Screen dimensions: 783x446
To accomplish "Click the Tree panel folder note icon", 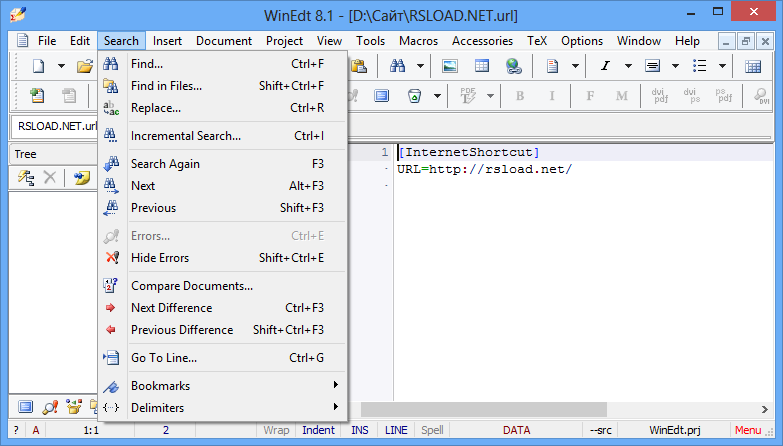I will click(81, 177).
